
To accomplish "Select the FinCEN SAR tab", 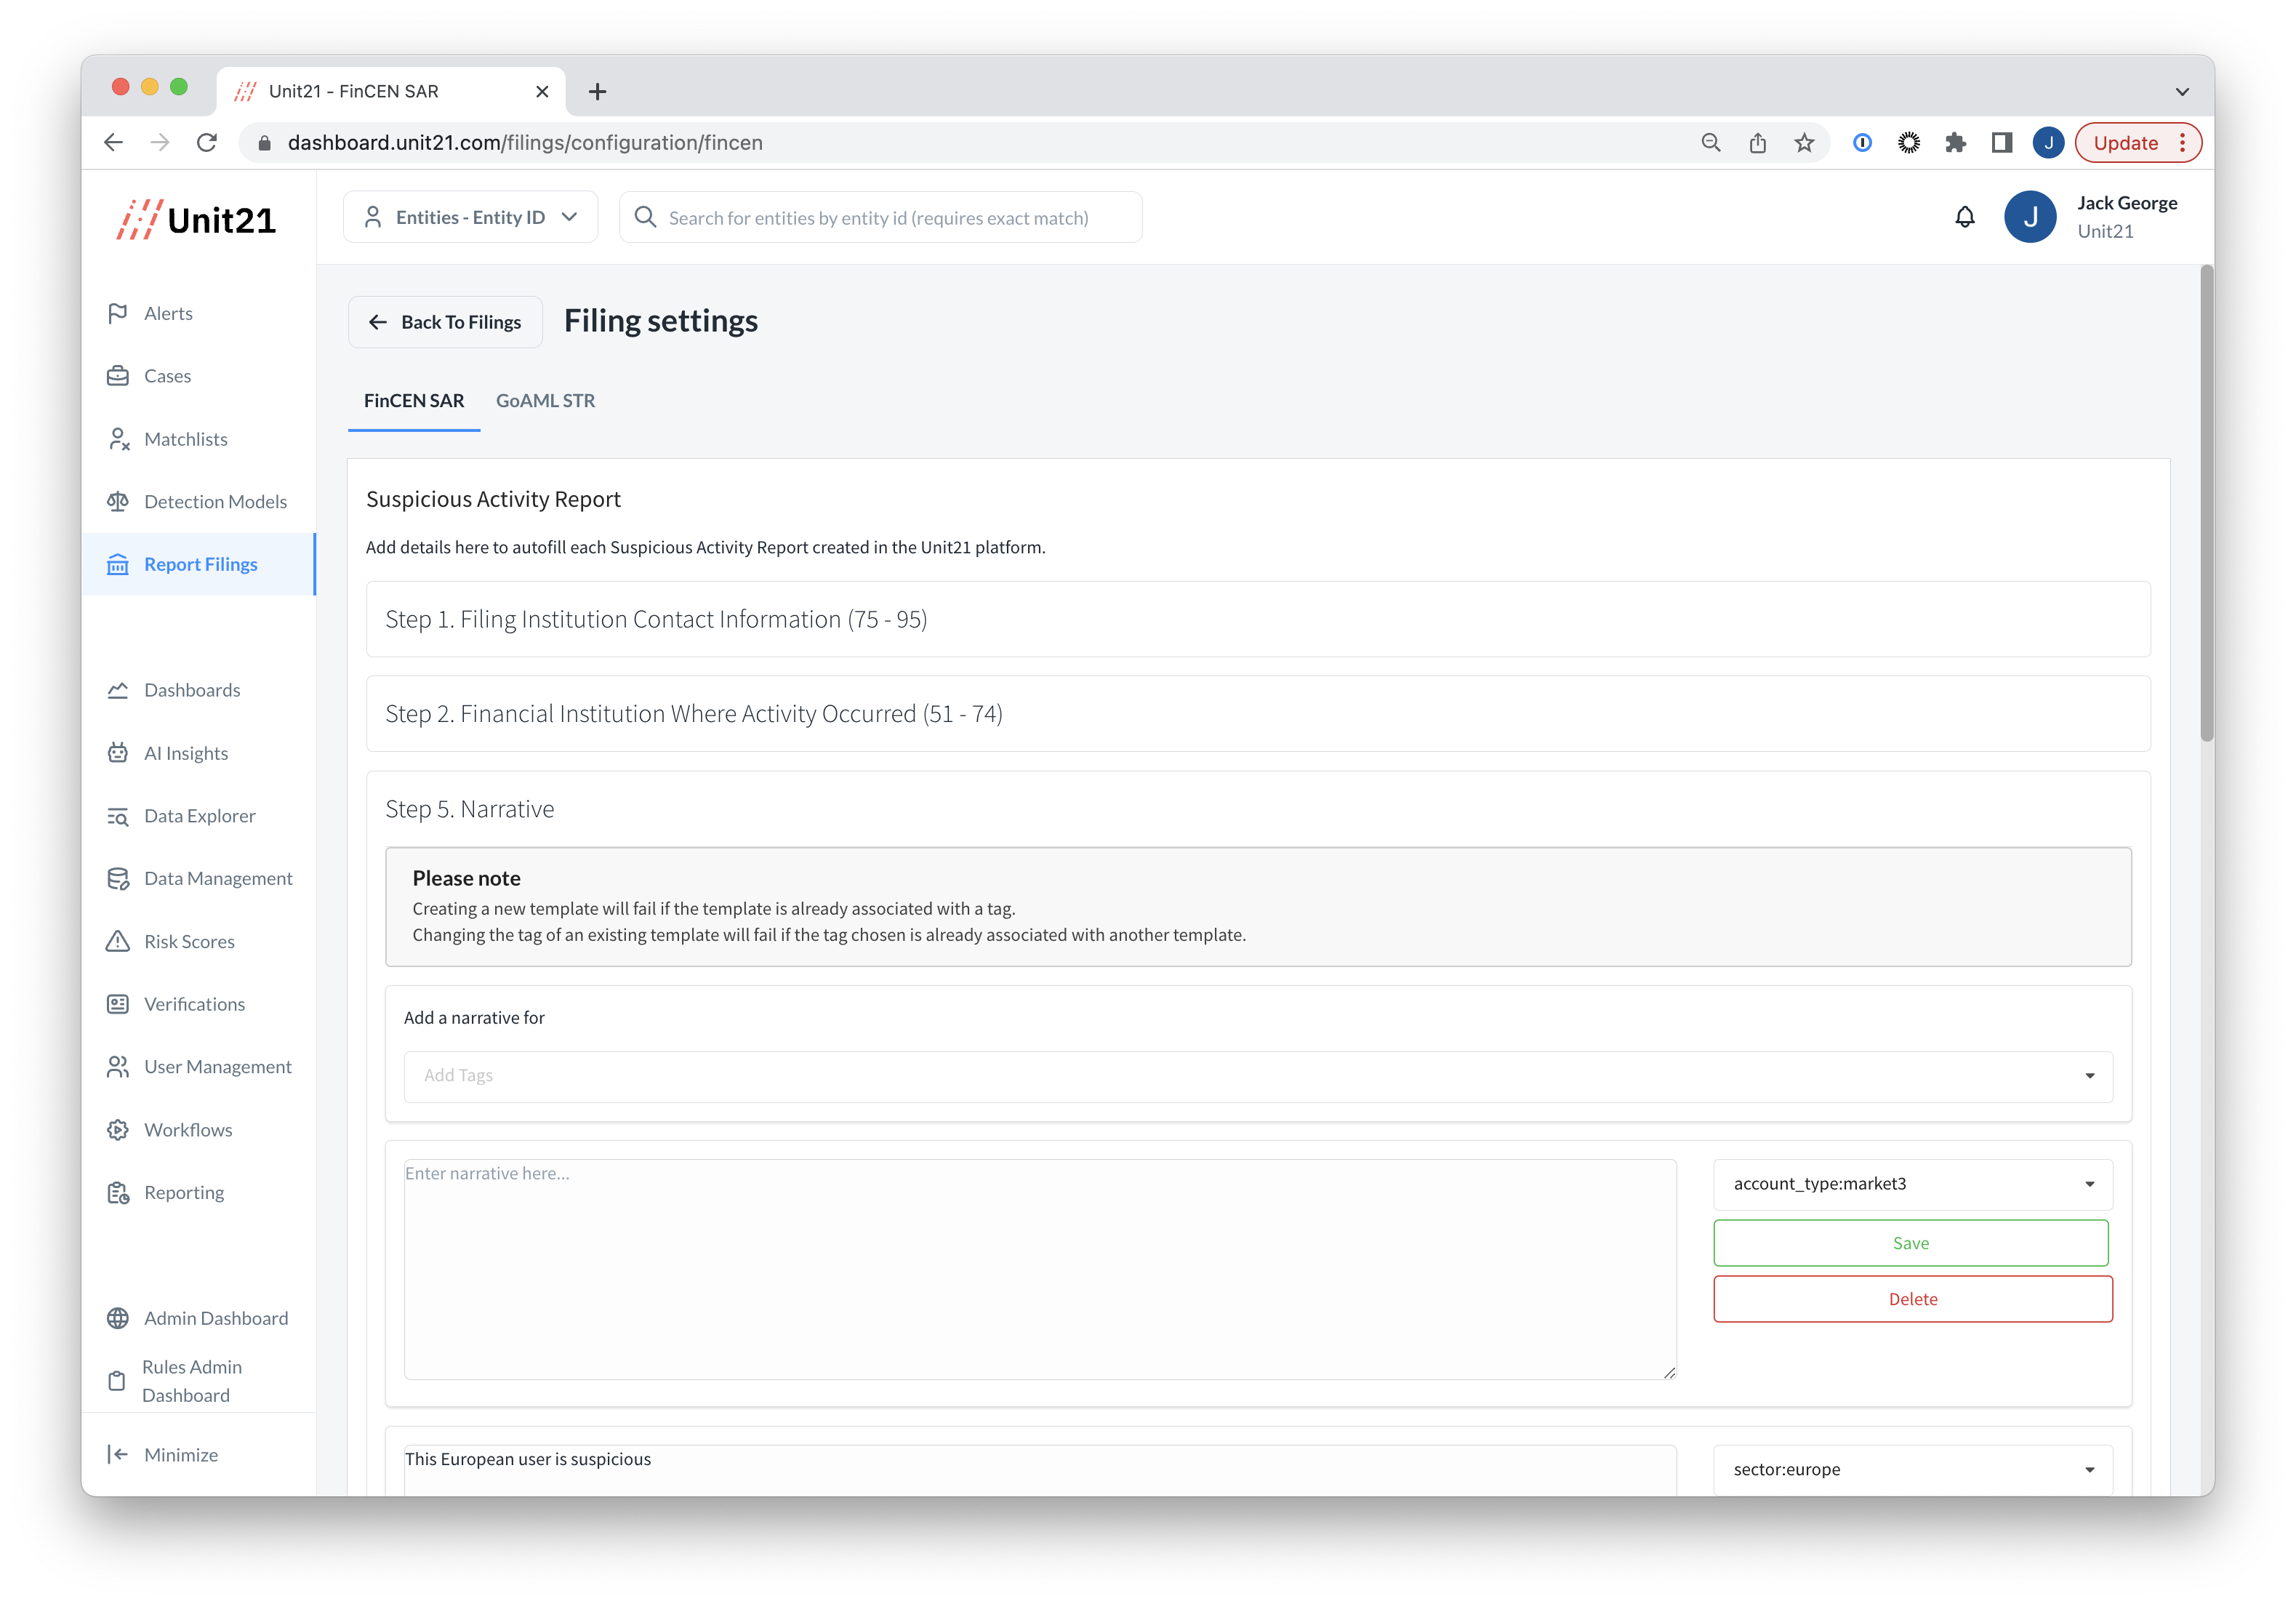I will pyautogui.click(x=414, y=401).
